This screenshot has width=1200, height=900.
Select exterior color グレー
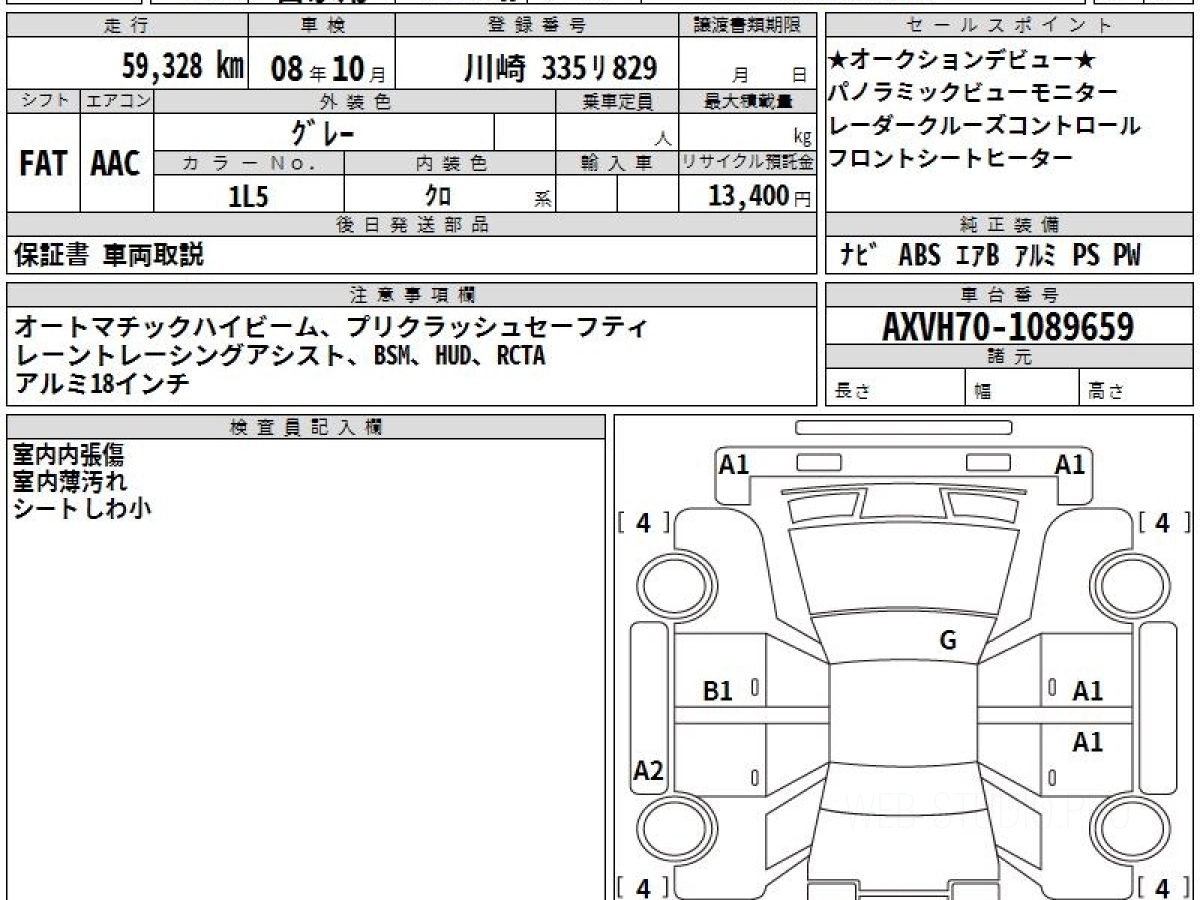pos(323,132)
